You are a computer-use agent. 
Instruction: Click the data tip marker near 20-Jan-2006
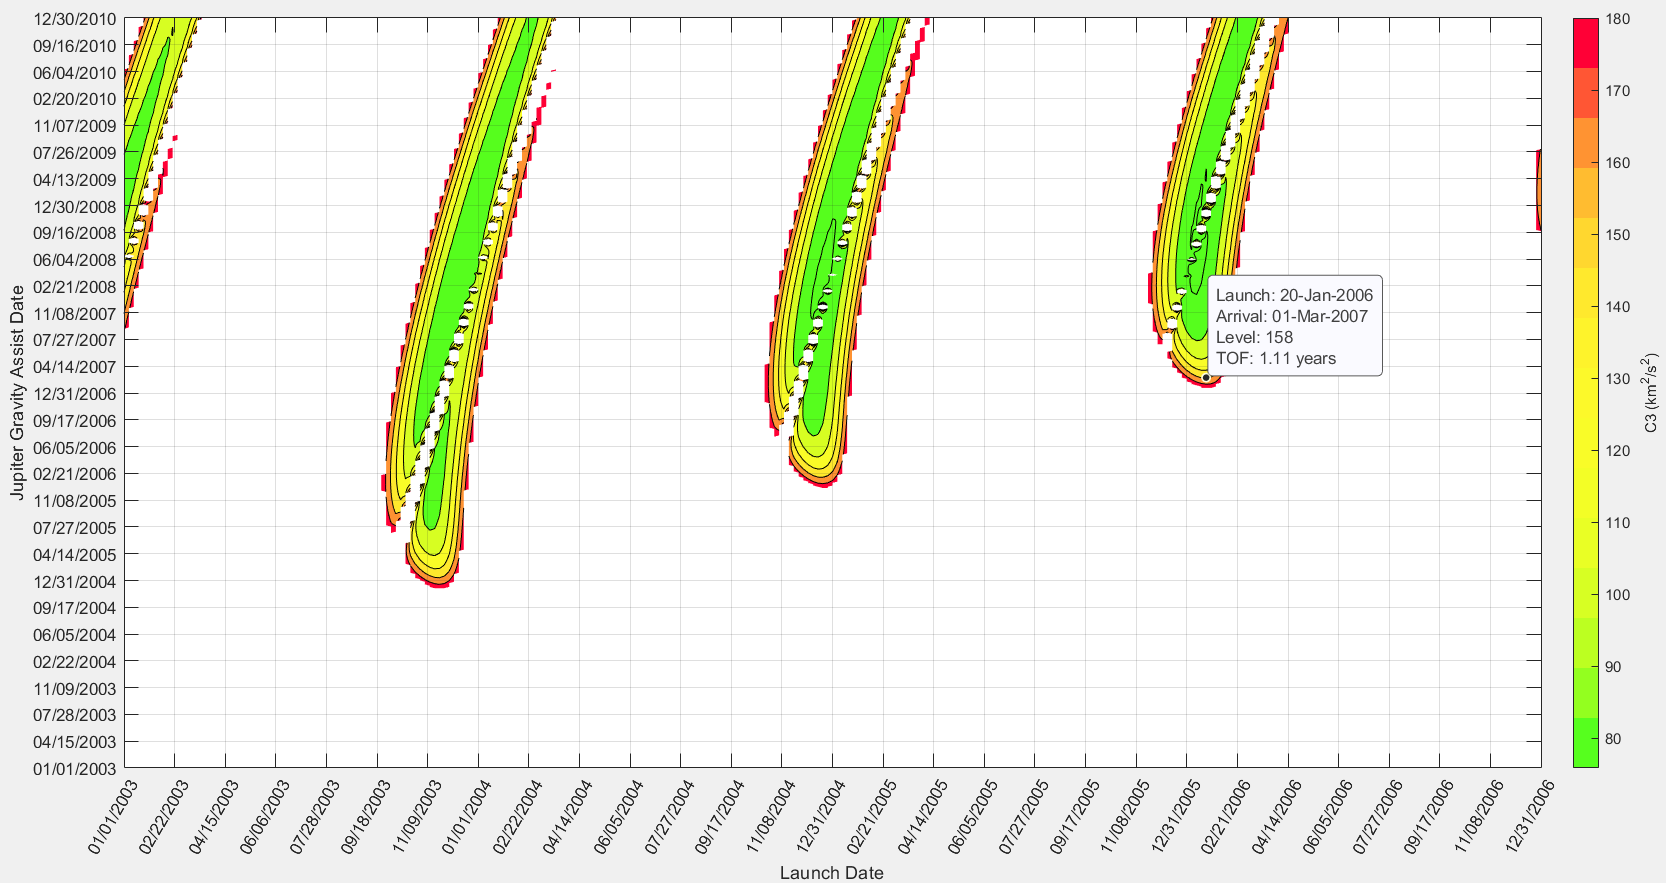tap(1206, 377)
